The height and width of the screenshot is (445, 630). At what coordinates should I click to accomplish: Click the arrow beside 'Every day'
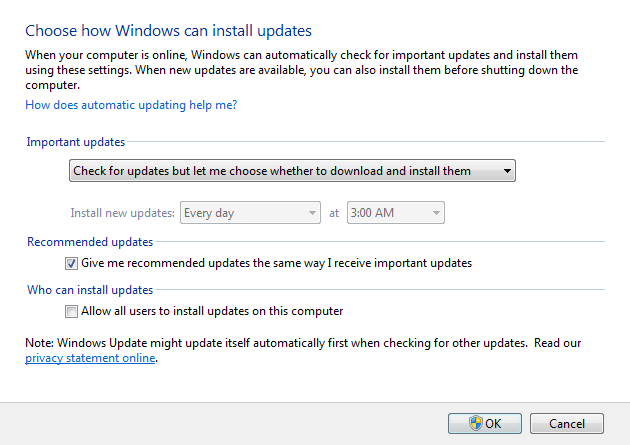tap(312, 213)
